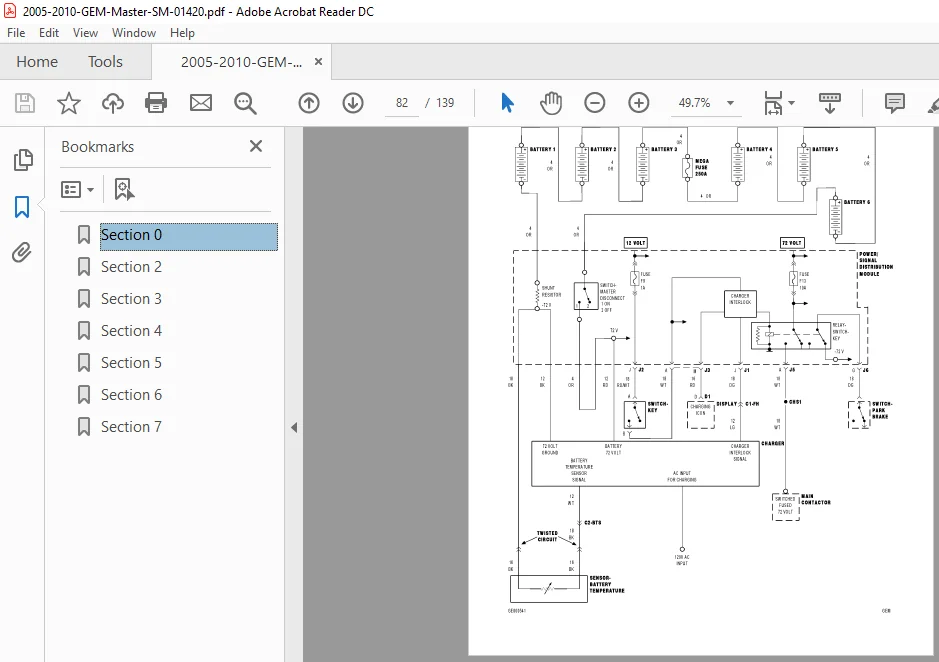Toggle the Bookmarks side panel icon
The height and width of the screenshot is (662, 939).
click(22, 207)
